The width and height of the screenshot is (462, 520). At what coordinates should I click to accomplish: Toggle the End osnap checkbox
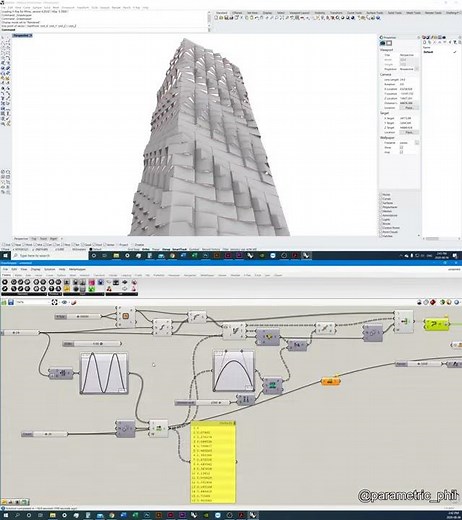[x=4, y=245]
